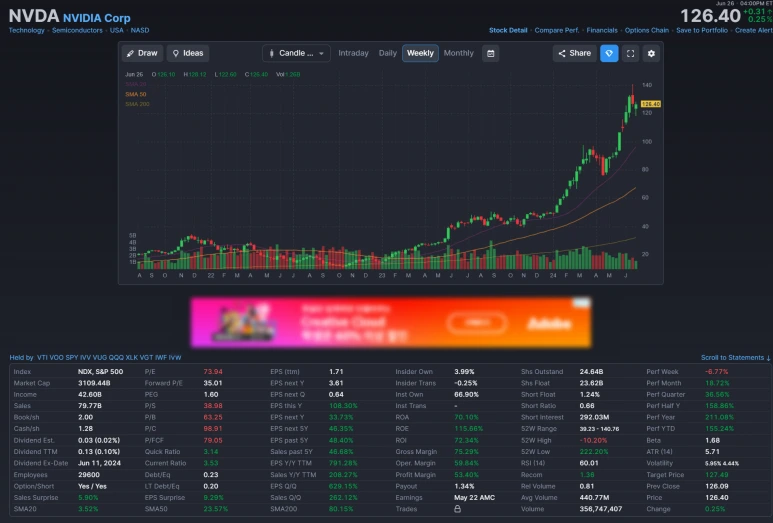Screen dimensions: 773x523
Task: Select the Weekly timeframe tab
Action: point(420,53)
